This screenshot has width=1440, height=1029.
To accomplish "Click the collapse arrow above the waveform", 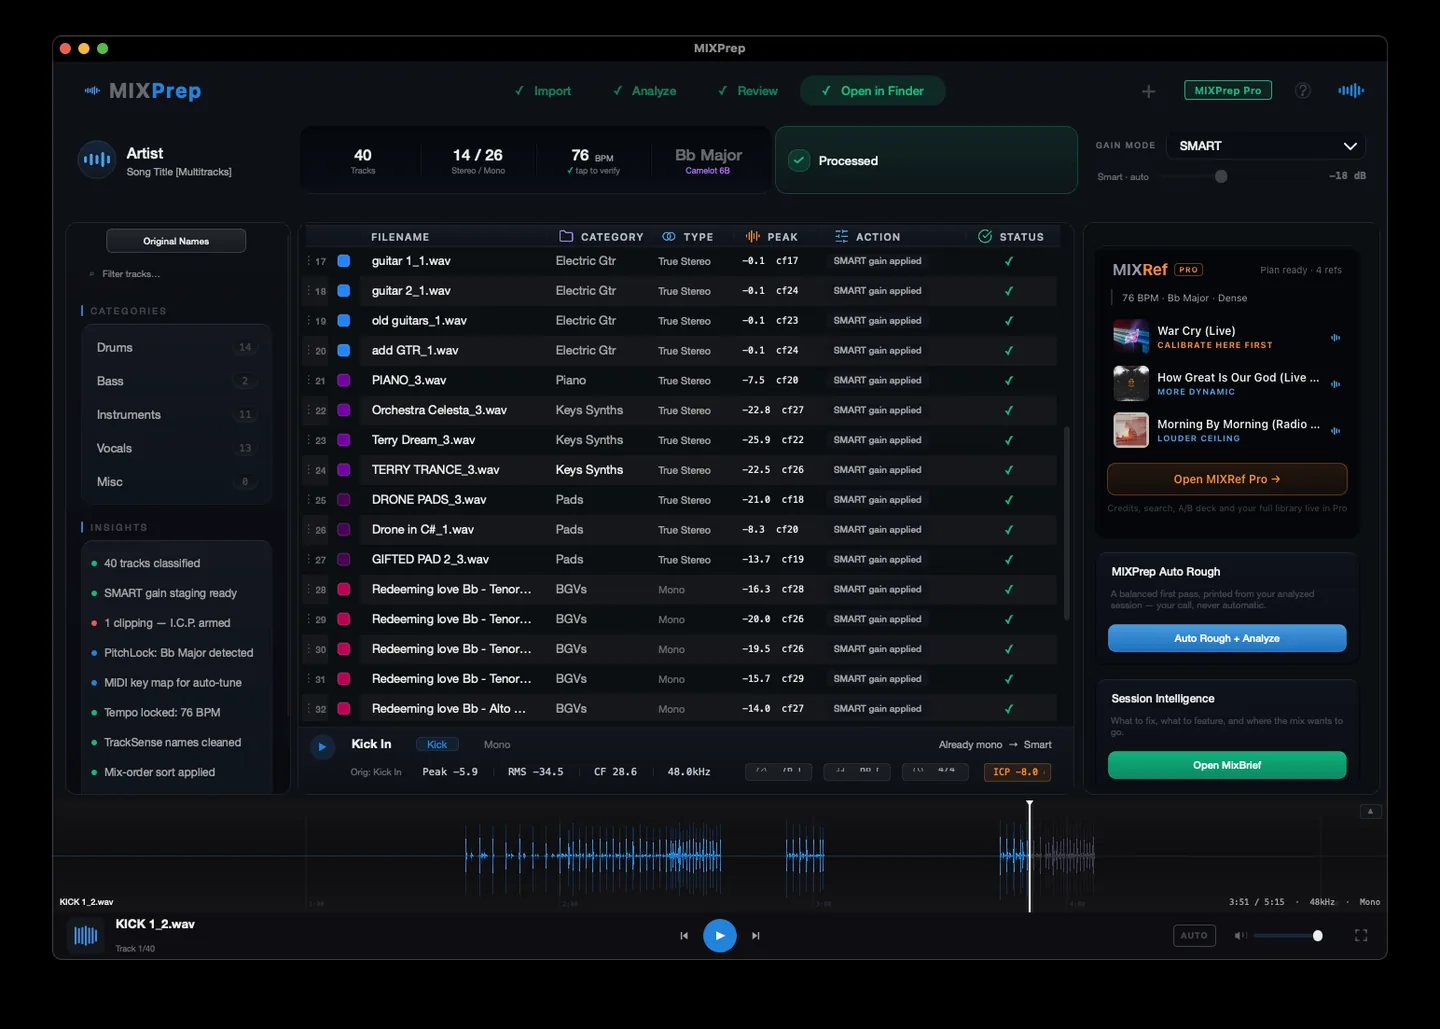I will (1371, 811).
